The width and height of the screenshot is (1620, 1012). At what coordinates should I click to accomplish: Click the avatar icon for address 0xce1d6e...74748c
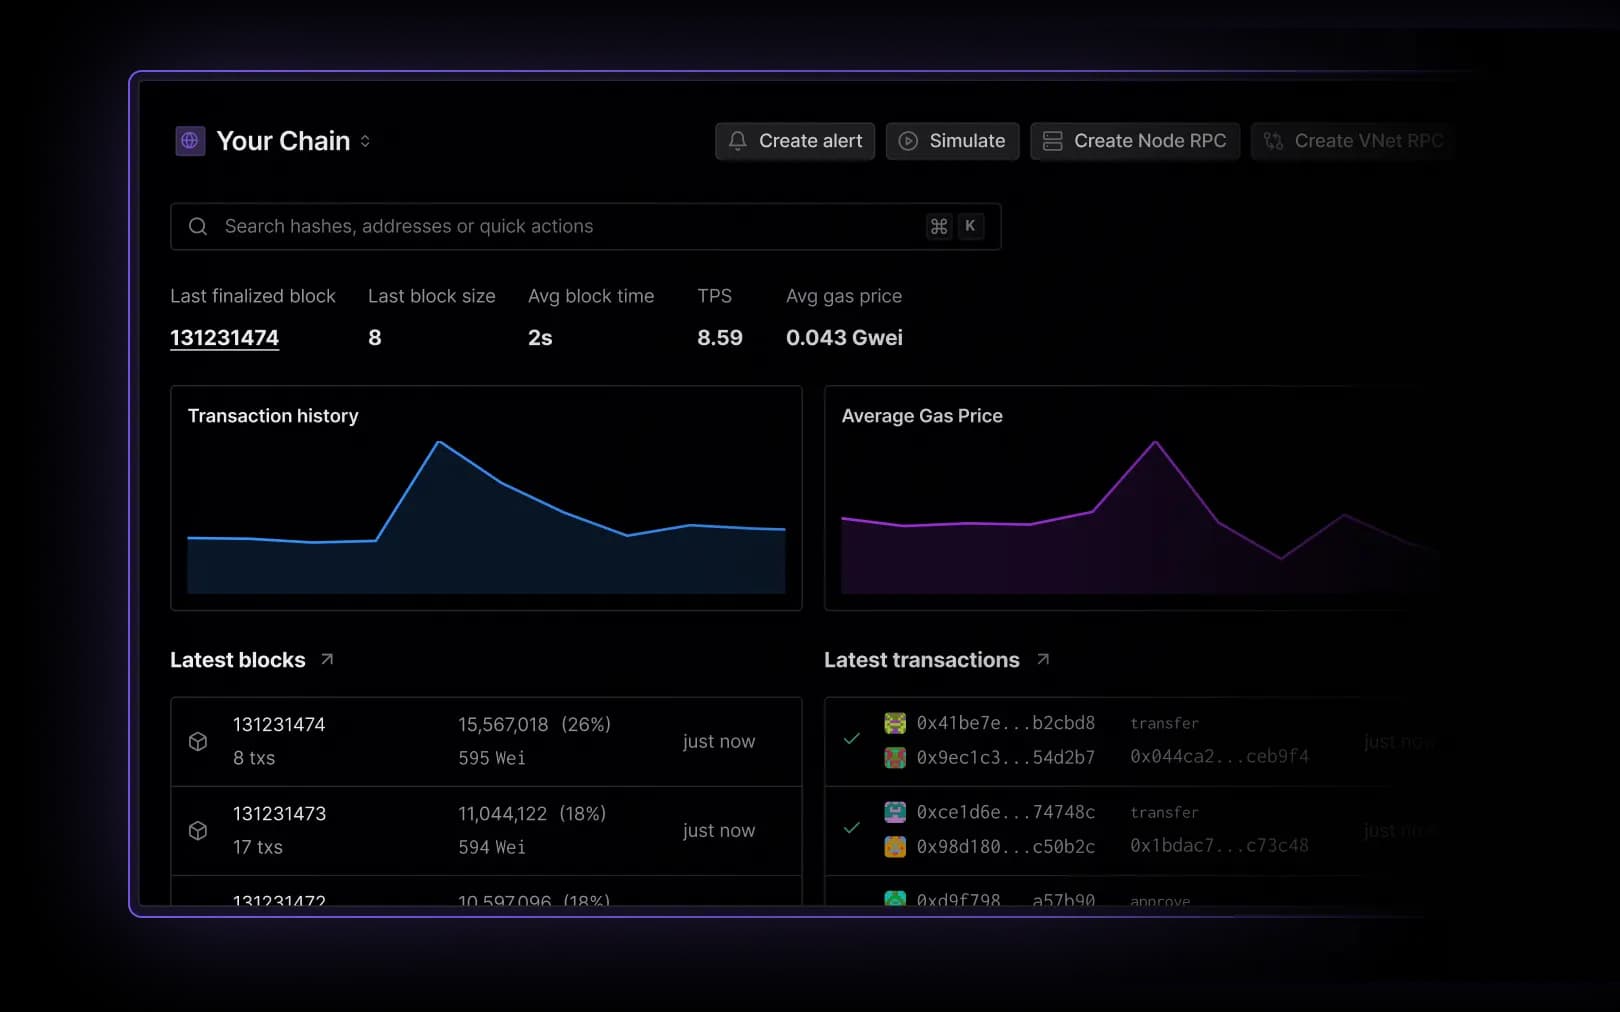point(895,812)
